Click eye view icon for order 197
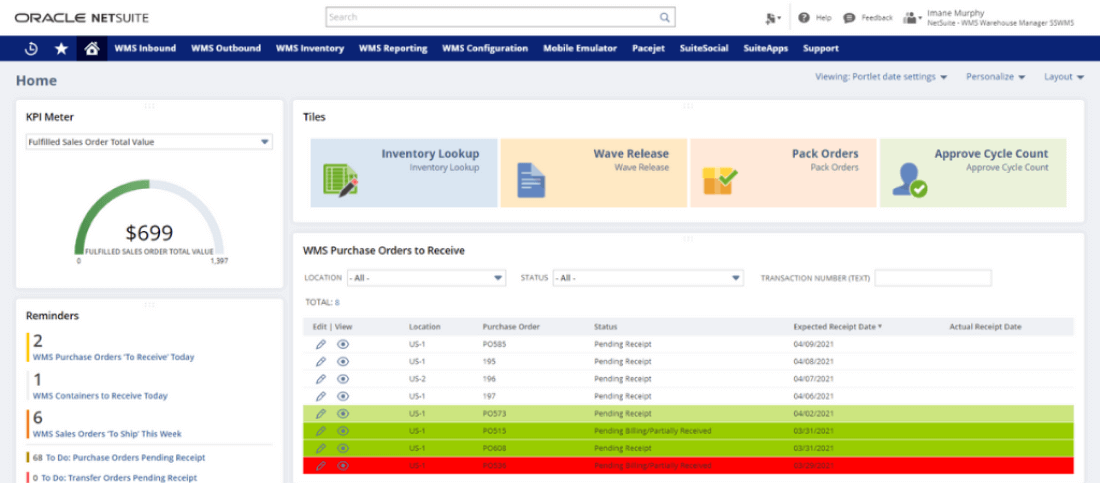This screenshot has width=1100, height=483. pos(343,396)
